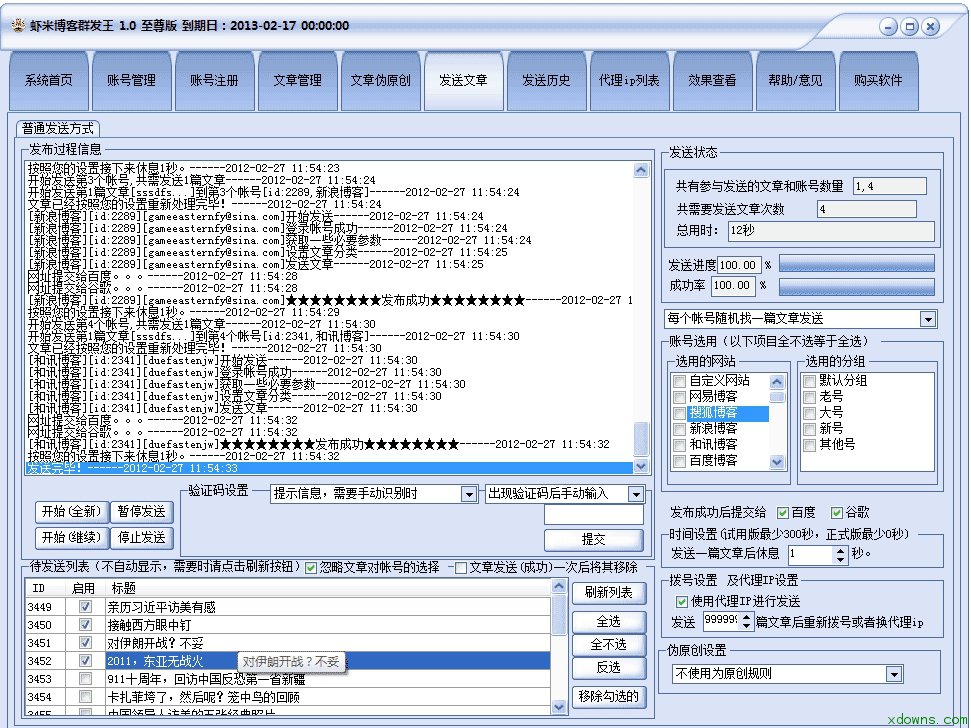Click the 移除勾选的 button

pyautogui.click(x=608, y=696)
